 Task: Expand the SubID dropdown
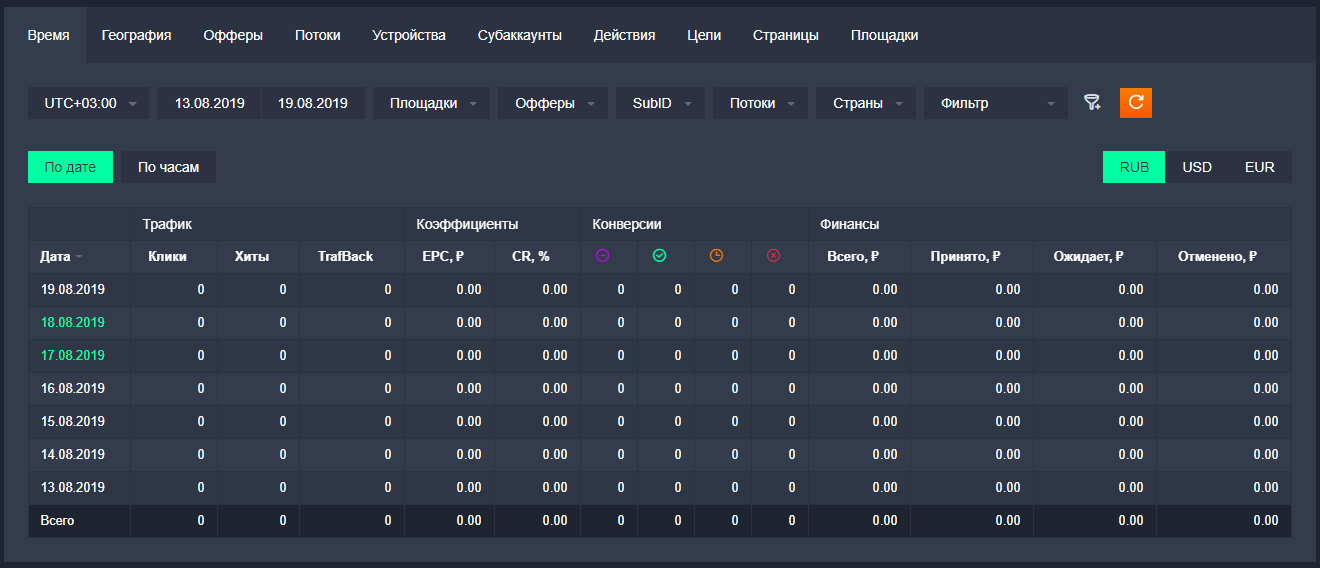pos(659,103)
